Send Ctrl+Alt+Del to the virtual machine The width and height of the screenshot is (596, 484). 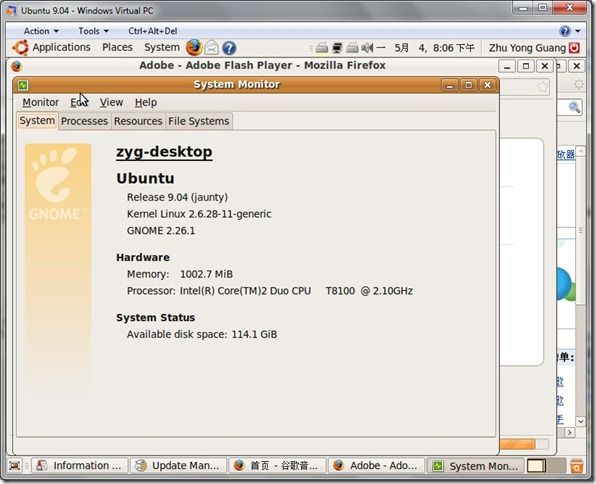click(x=153, y=31)
